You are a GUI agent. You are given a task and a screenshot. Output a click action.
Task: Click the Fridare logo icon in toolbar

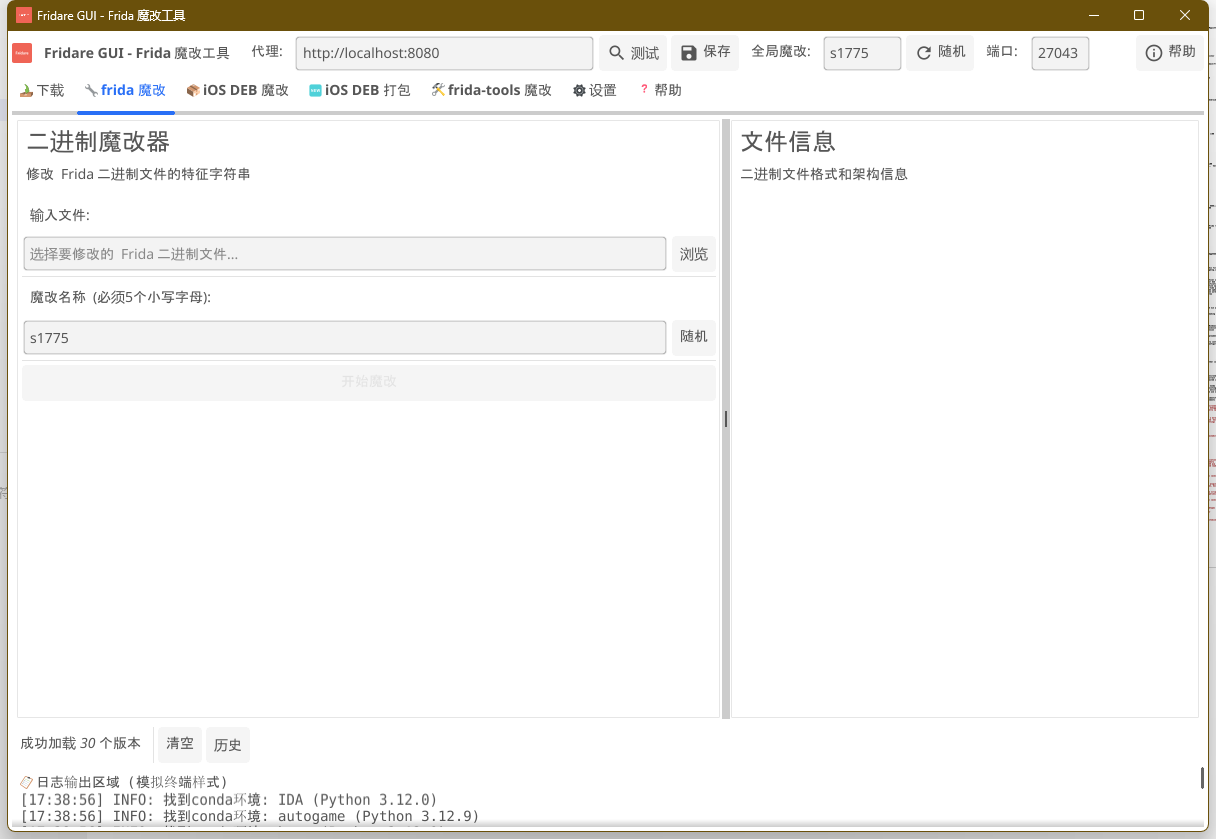click(x=22, y=53)
